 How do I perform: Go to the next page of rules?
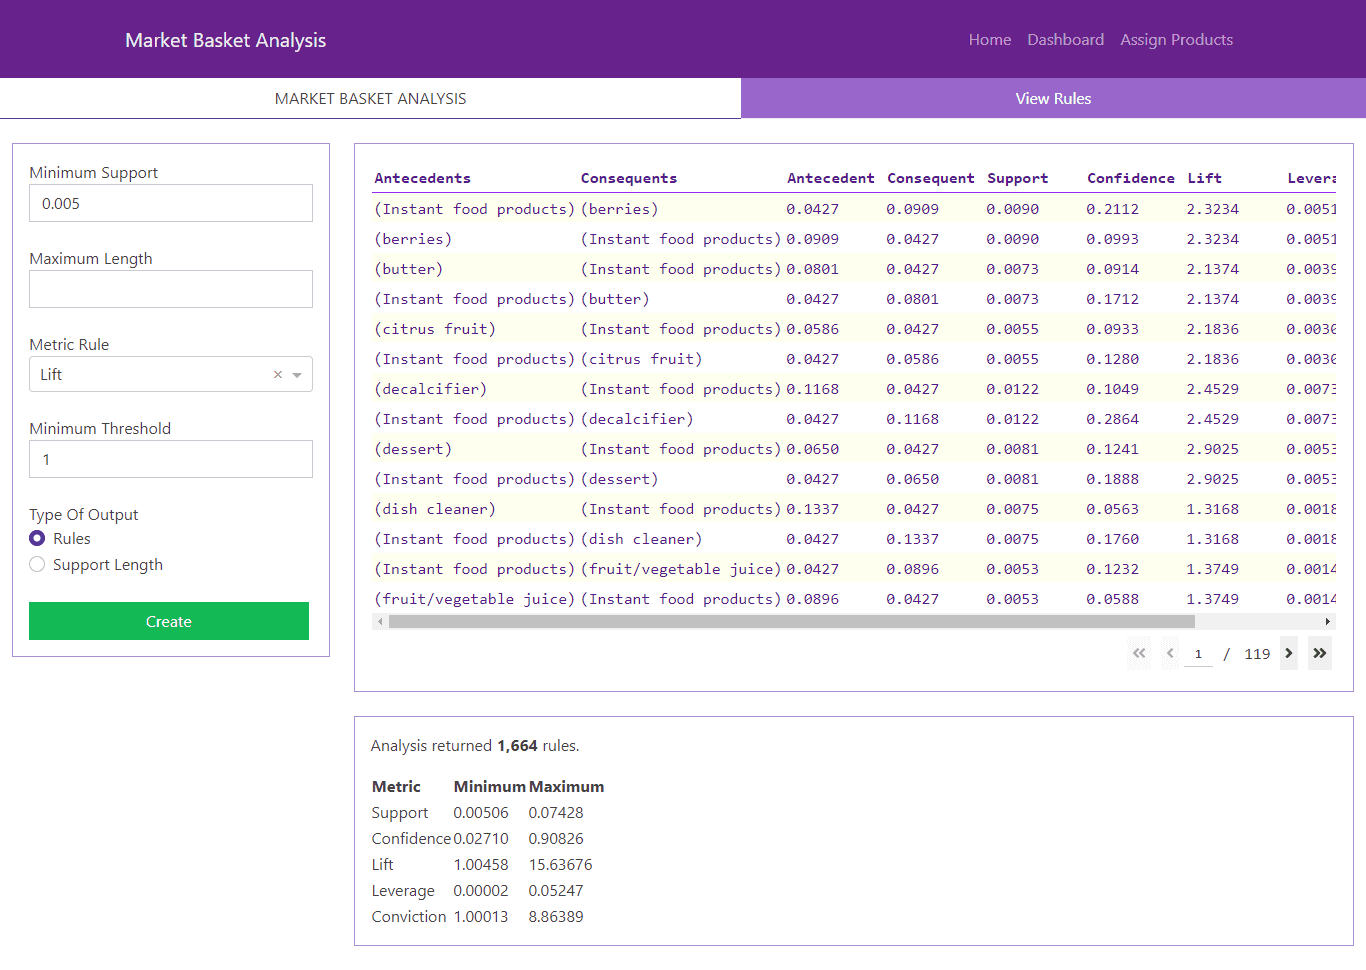[1288, 653]
